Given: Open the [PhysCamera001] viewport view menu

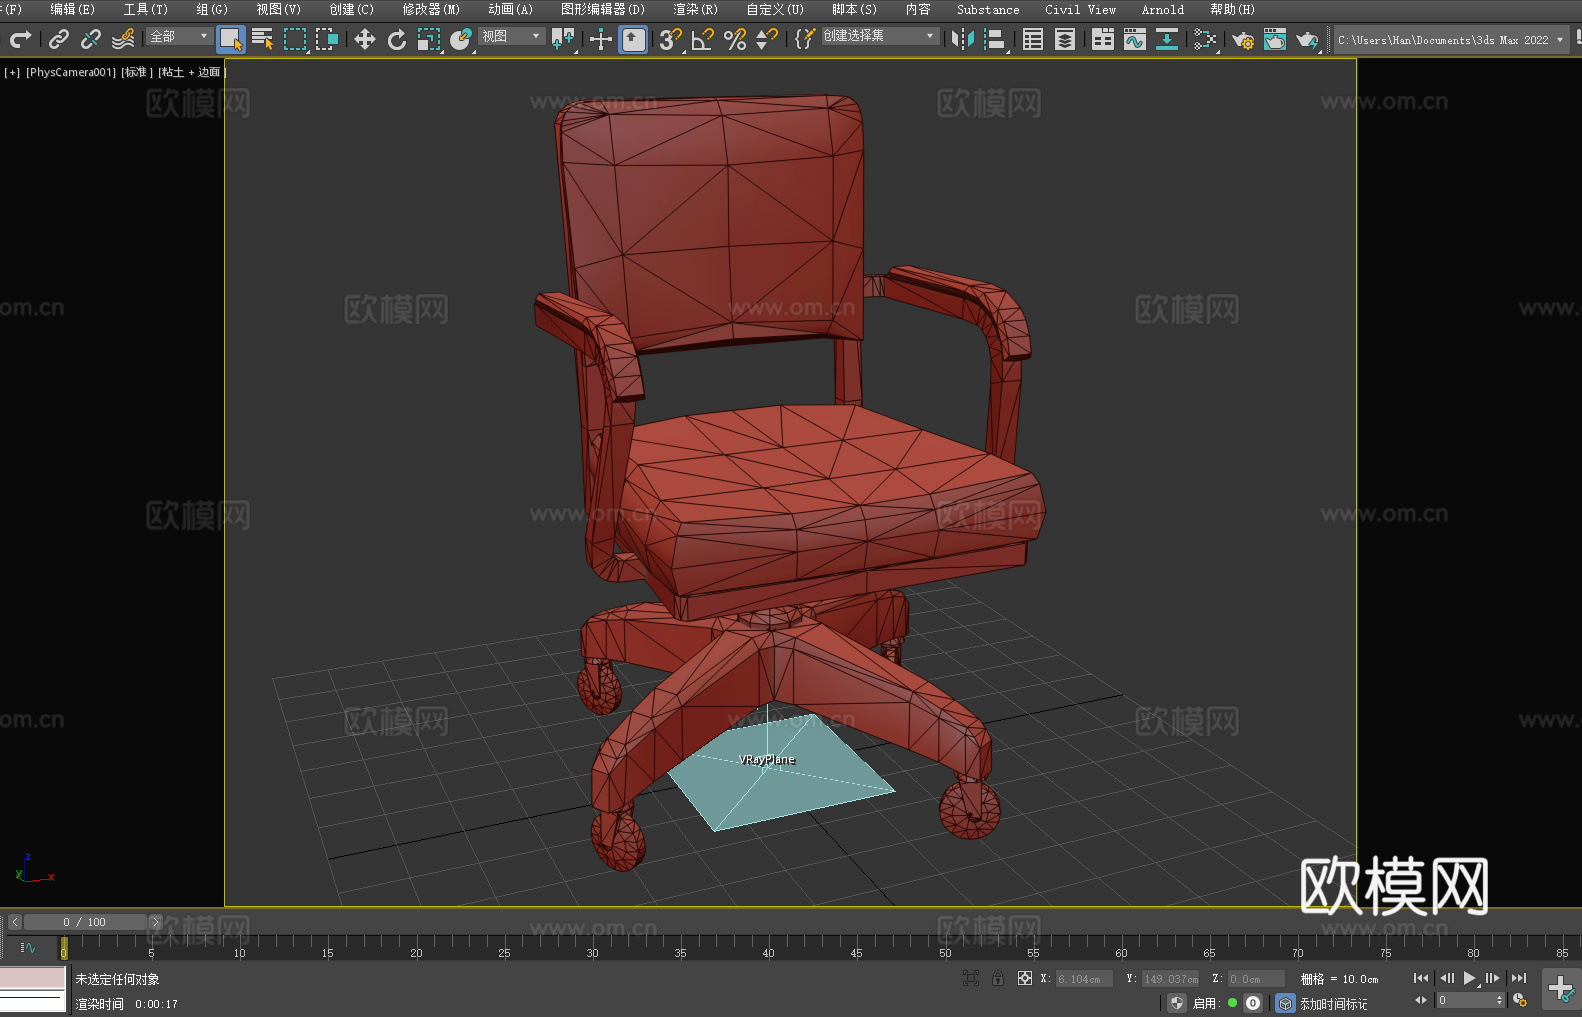Looking at the screenshot, I should 71,72.
